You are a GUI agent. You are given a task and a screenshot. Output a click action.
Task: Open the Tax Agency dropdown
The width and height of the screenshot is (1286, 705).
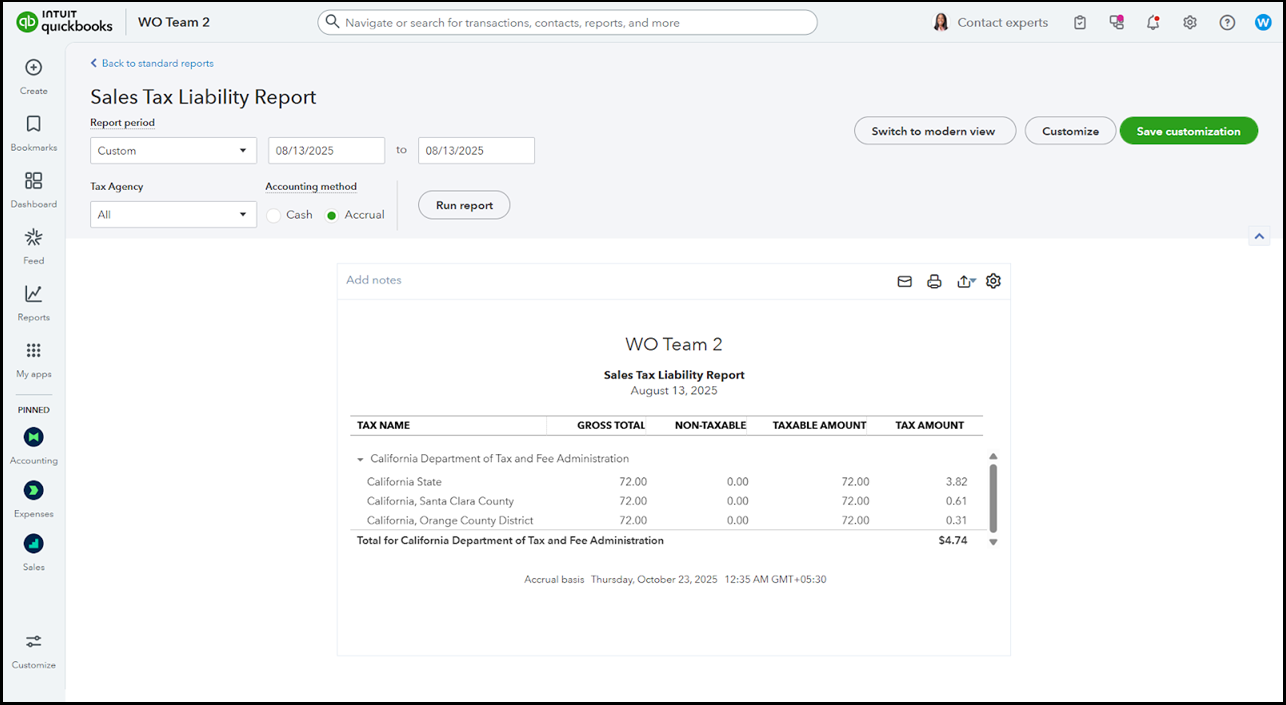[173, 215]
